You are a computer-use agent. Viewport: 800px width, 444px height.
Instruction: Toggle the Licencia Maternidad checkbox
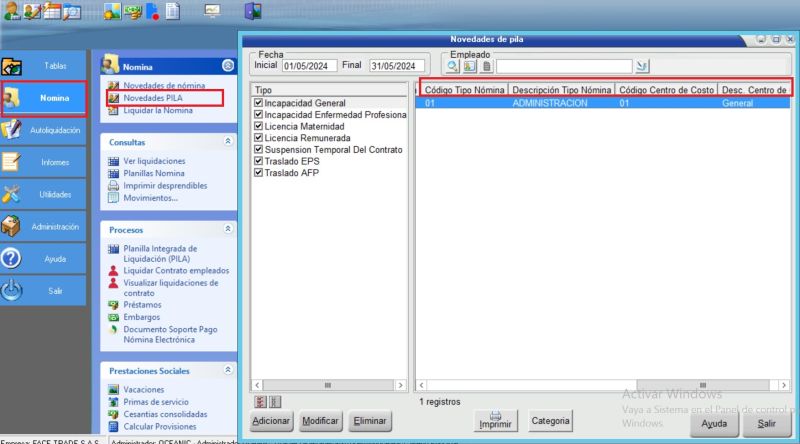(x=258, y=127)
